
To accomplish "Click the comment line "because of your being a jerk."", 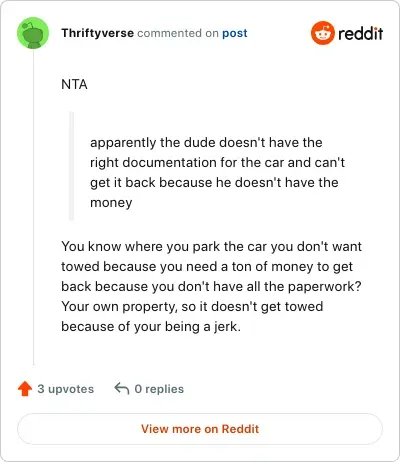I will 151,327.
